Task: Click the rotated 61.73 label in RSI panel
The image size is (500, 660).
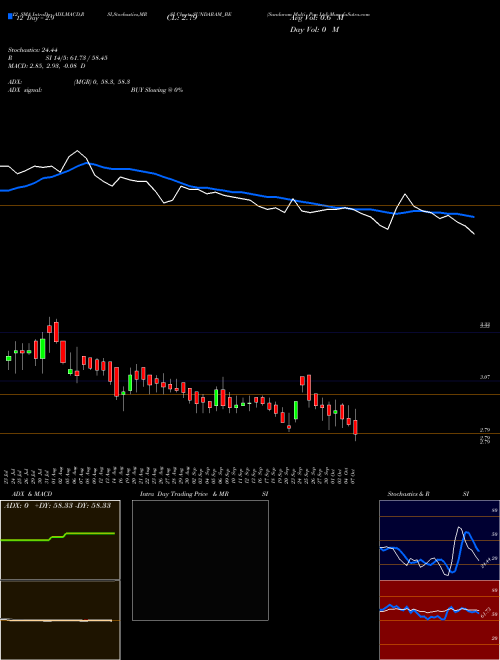Action: pyautogui.click(x=486, y=613)
